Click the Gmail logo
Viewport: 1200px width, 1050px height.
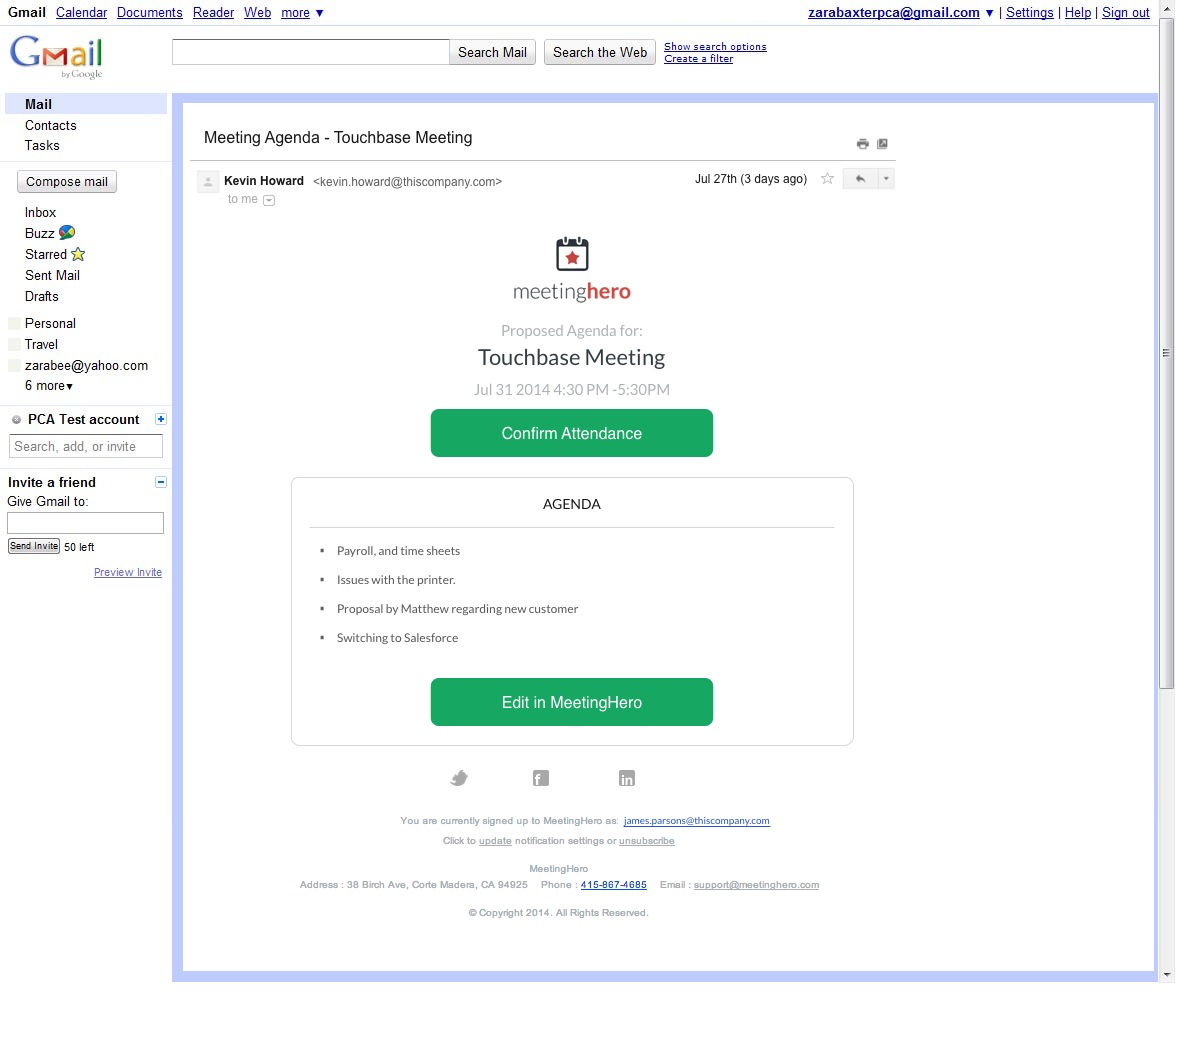57,57
